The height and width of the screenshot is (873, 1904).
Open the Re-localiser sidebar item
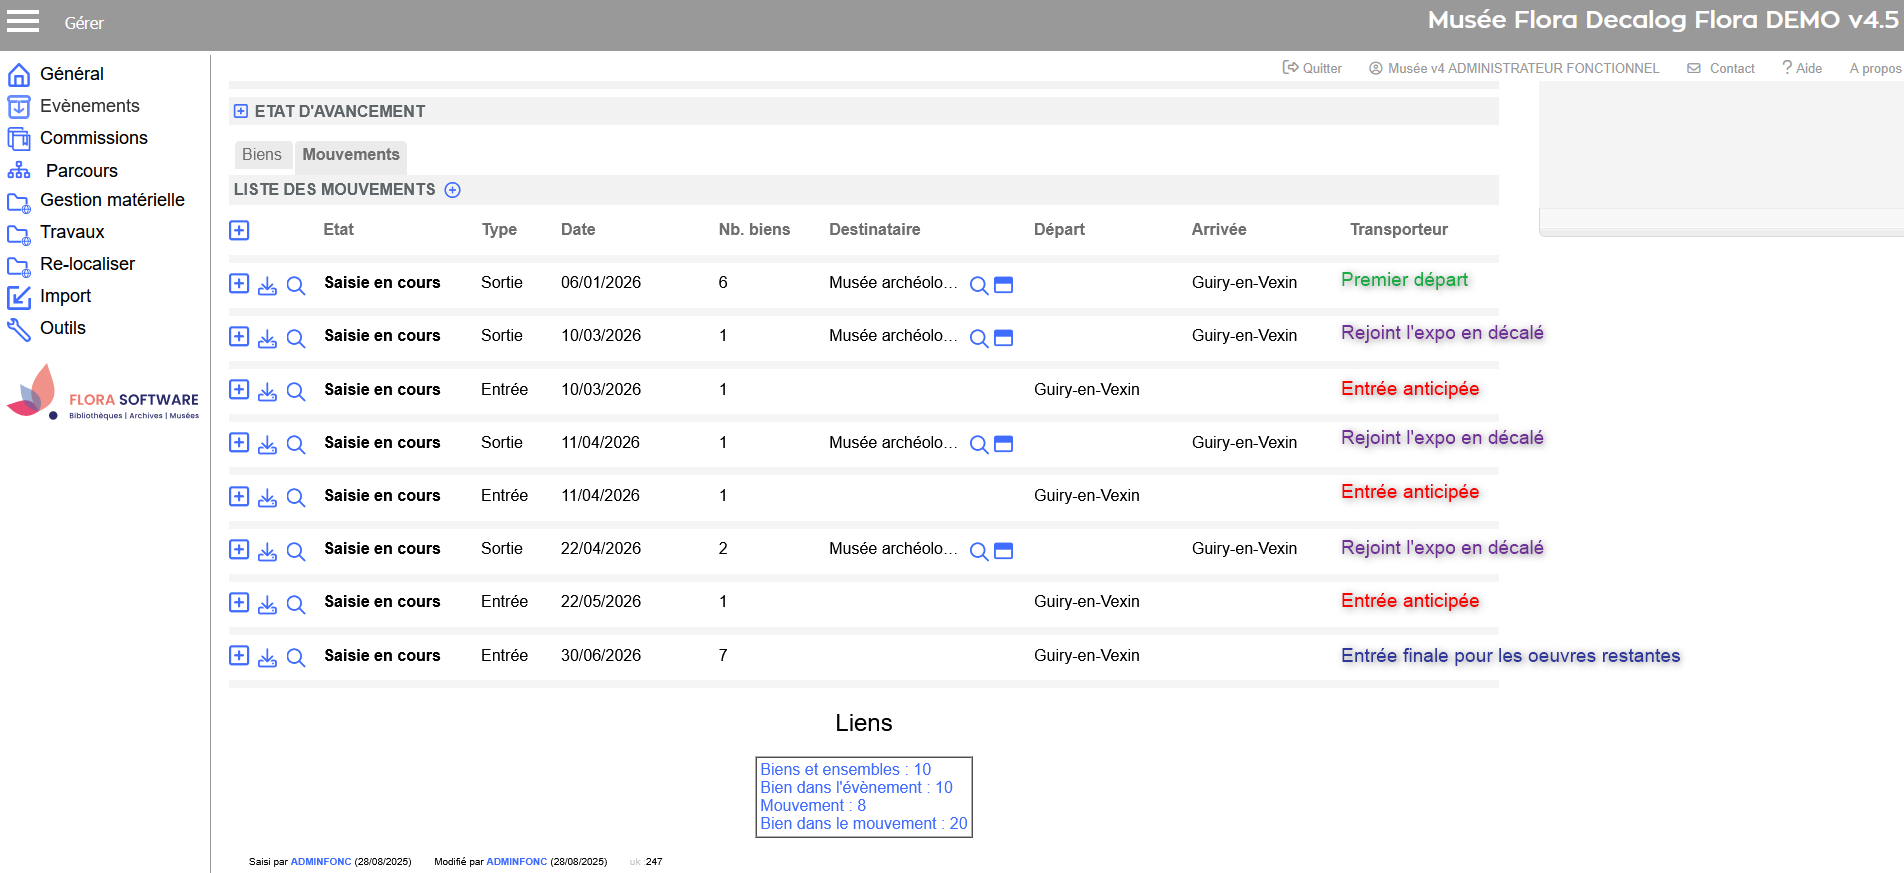(x=87, y=264)
